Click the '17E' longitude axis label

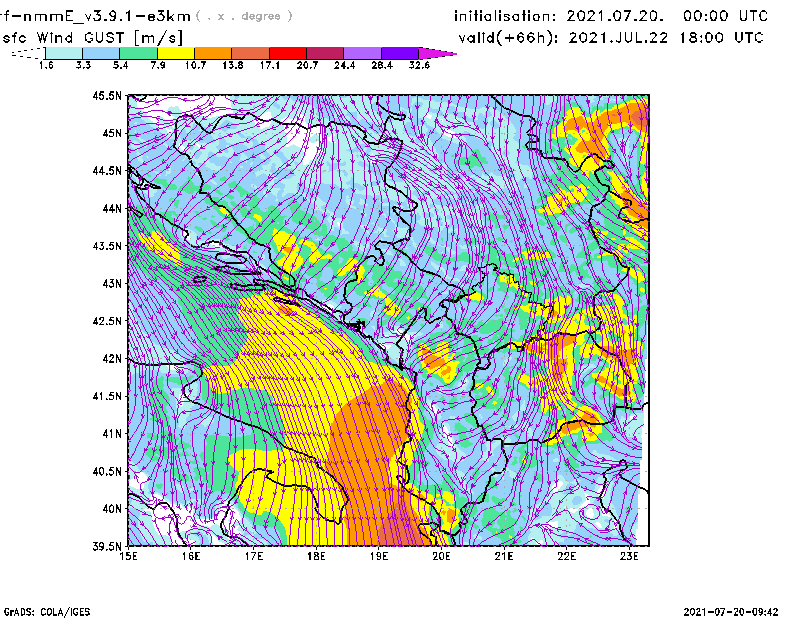[x=254, y=556]
